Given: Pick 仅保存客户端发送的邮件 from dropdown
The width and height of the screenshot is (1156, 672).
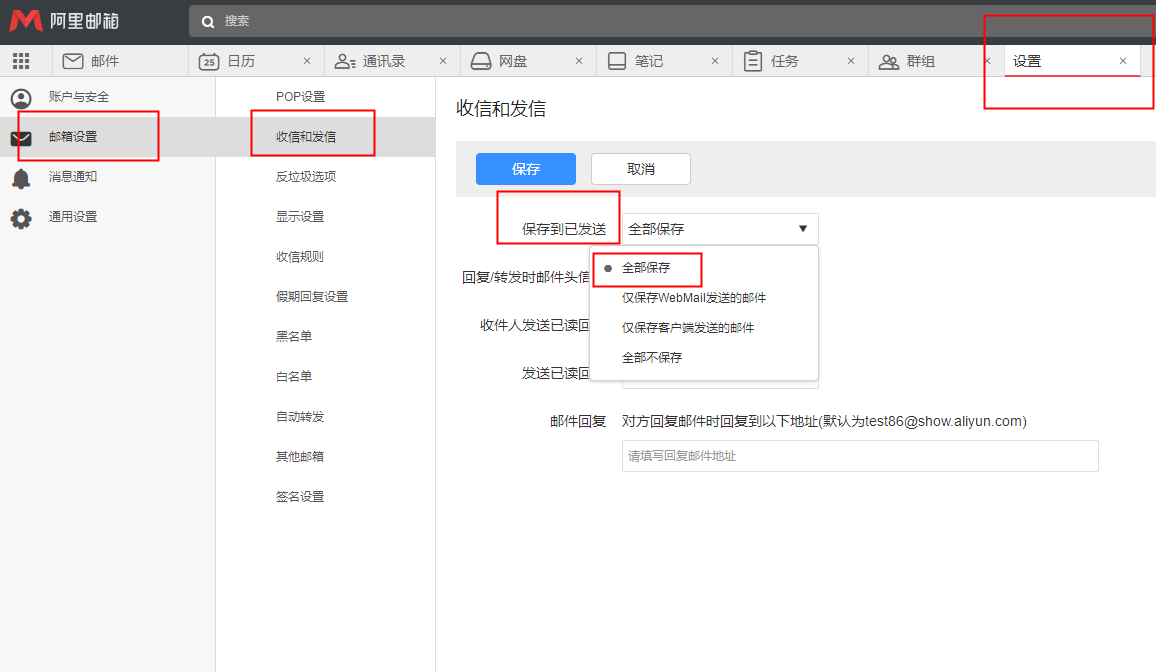Looking at the screenshot, I should pos(688,328).
